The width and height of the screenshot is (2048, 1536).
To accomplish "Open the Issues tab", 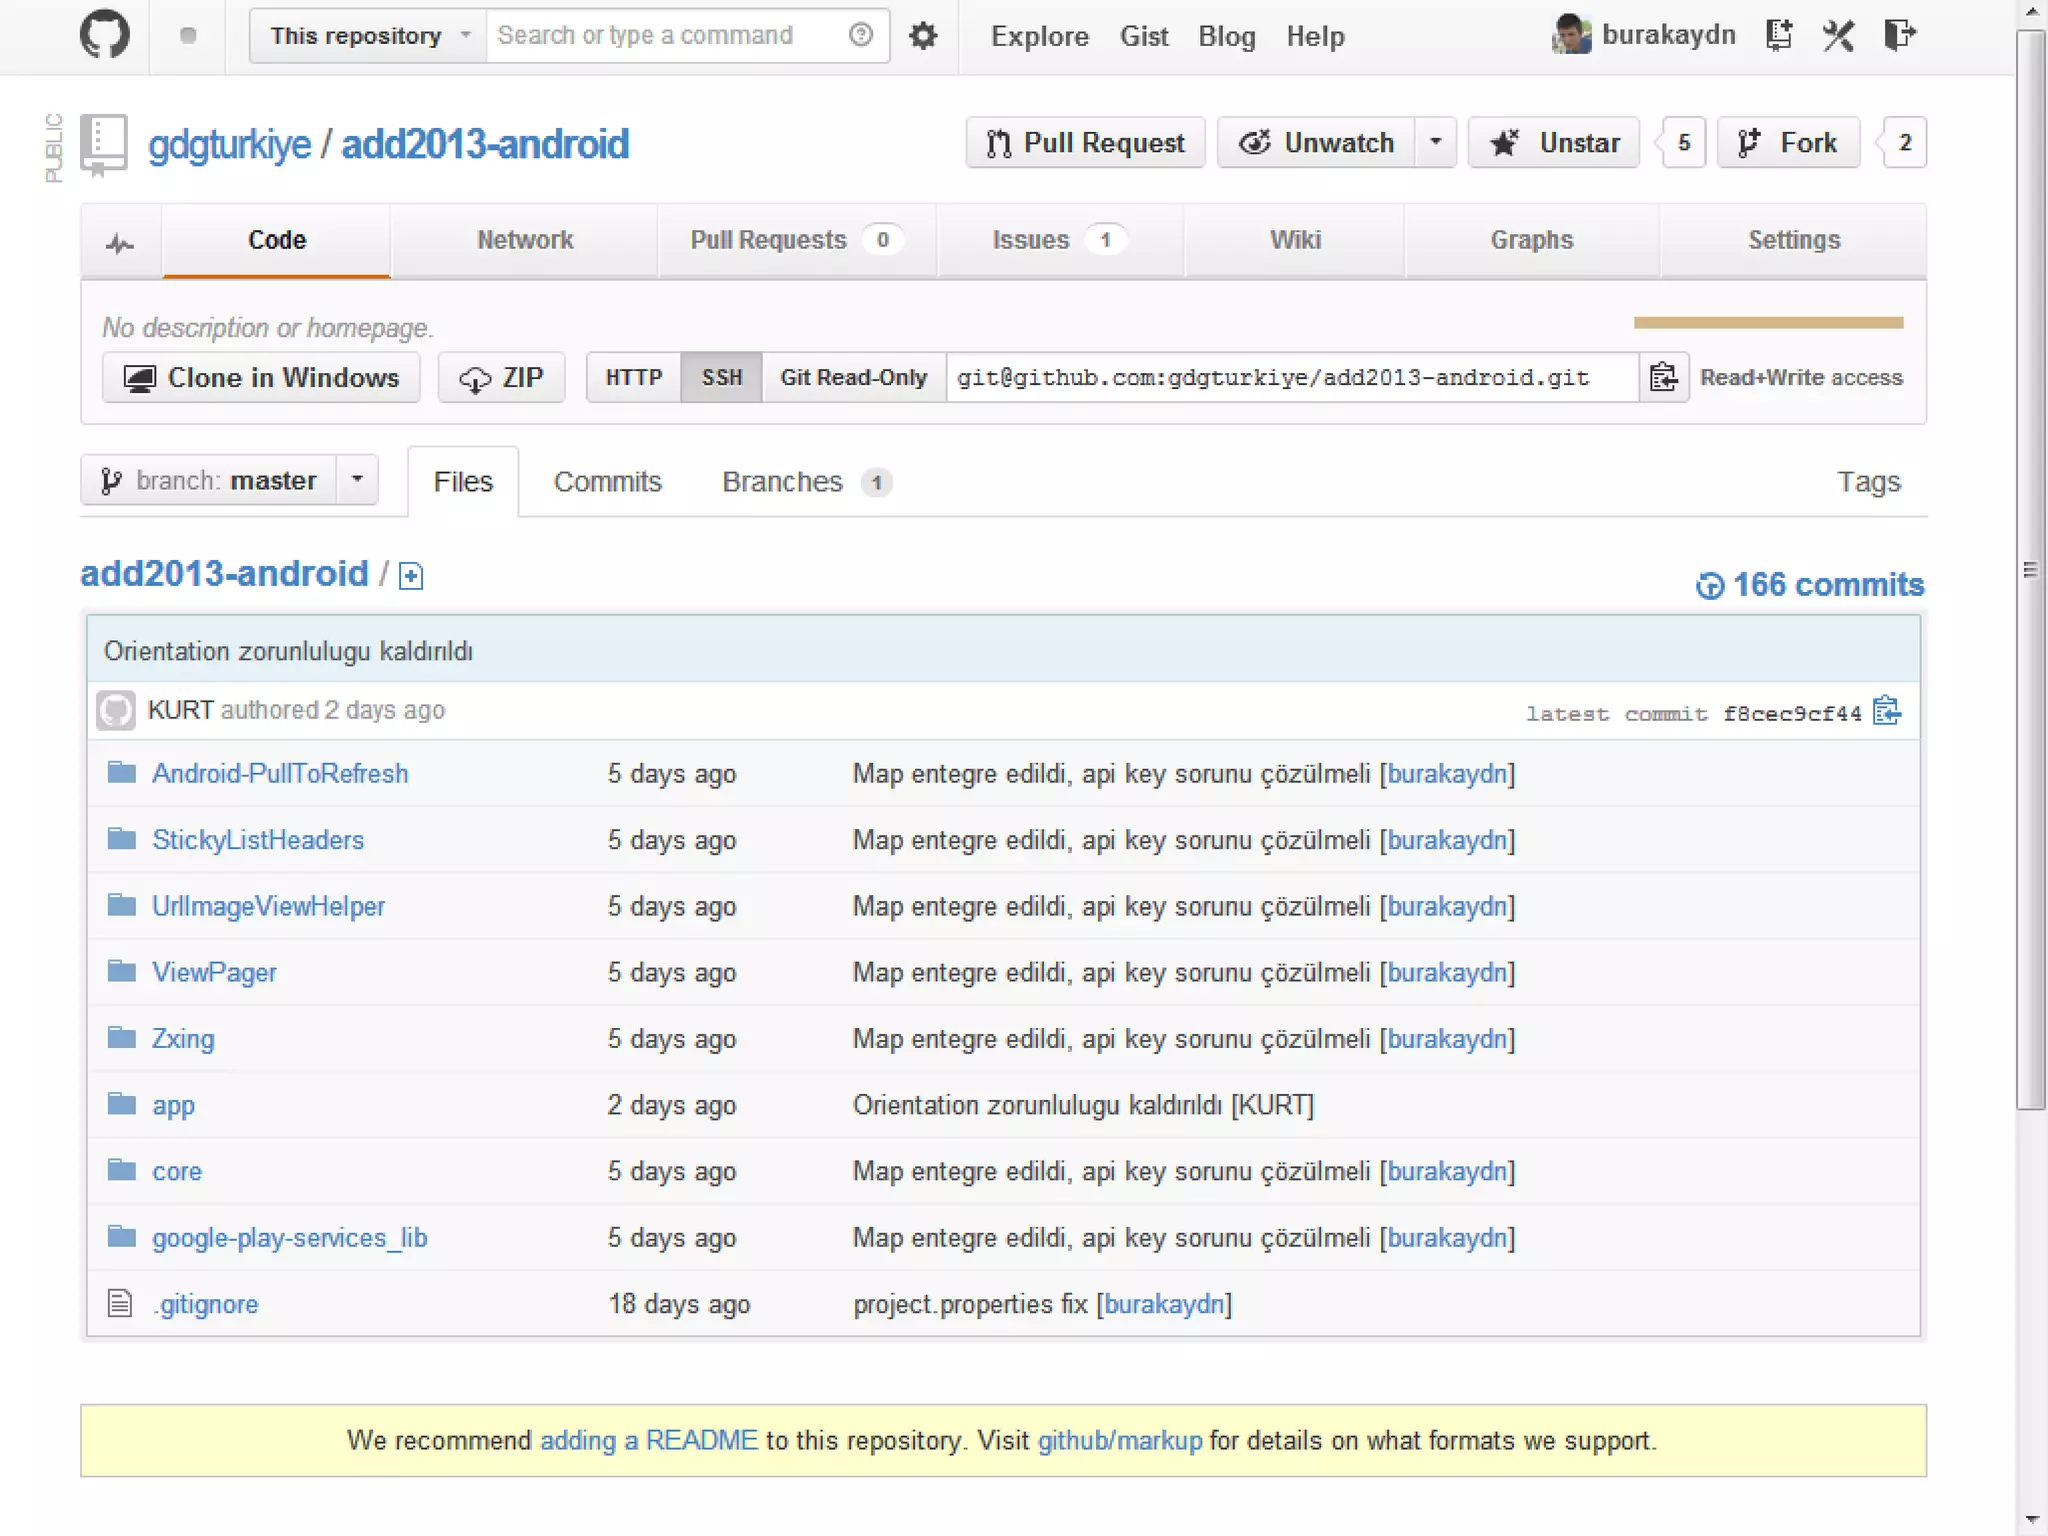I will point(1060,240).
